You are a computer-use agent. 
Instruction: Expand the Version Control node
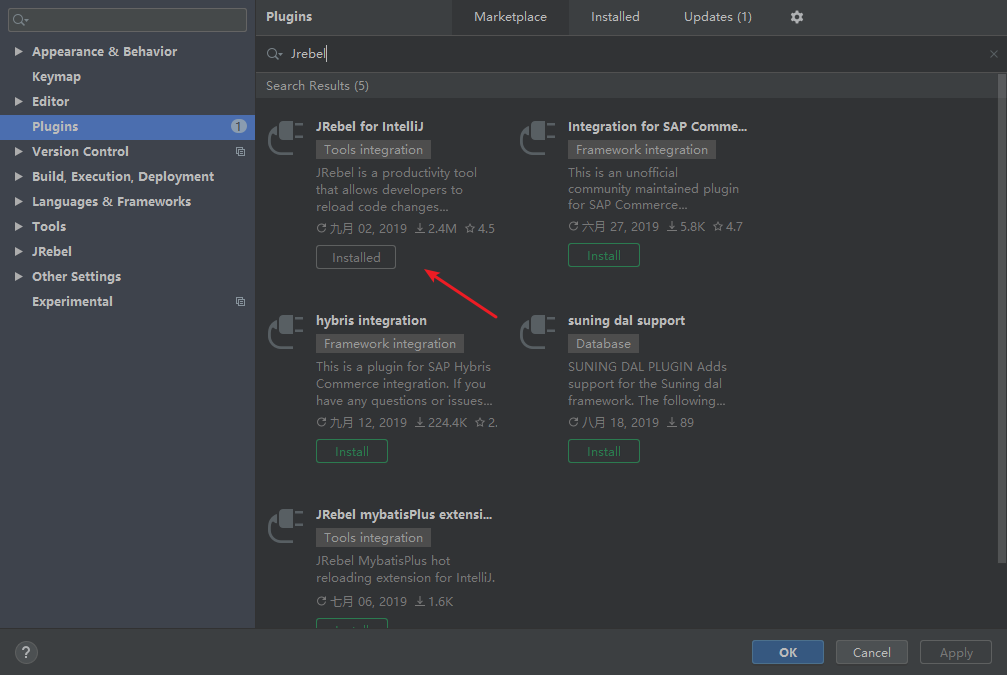[19, 152]
